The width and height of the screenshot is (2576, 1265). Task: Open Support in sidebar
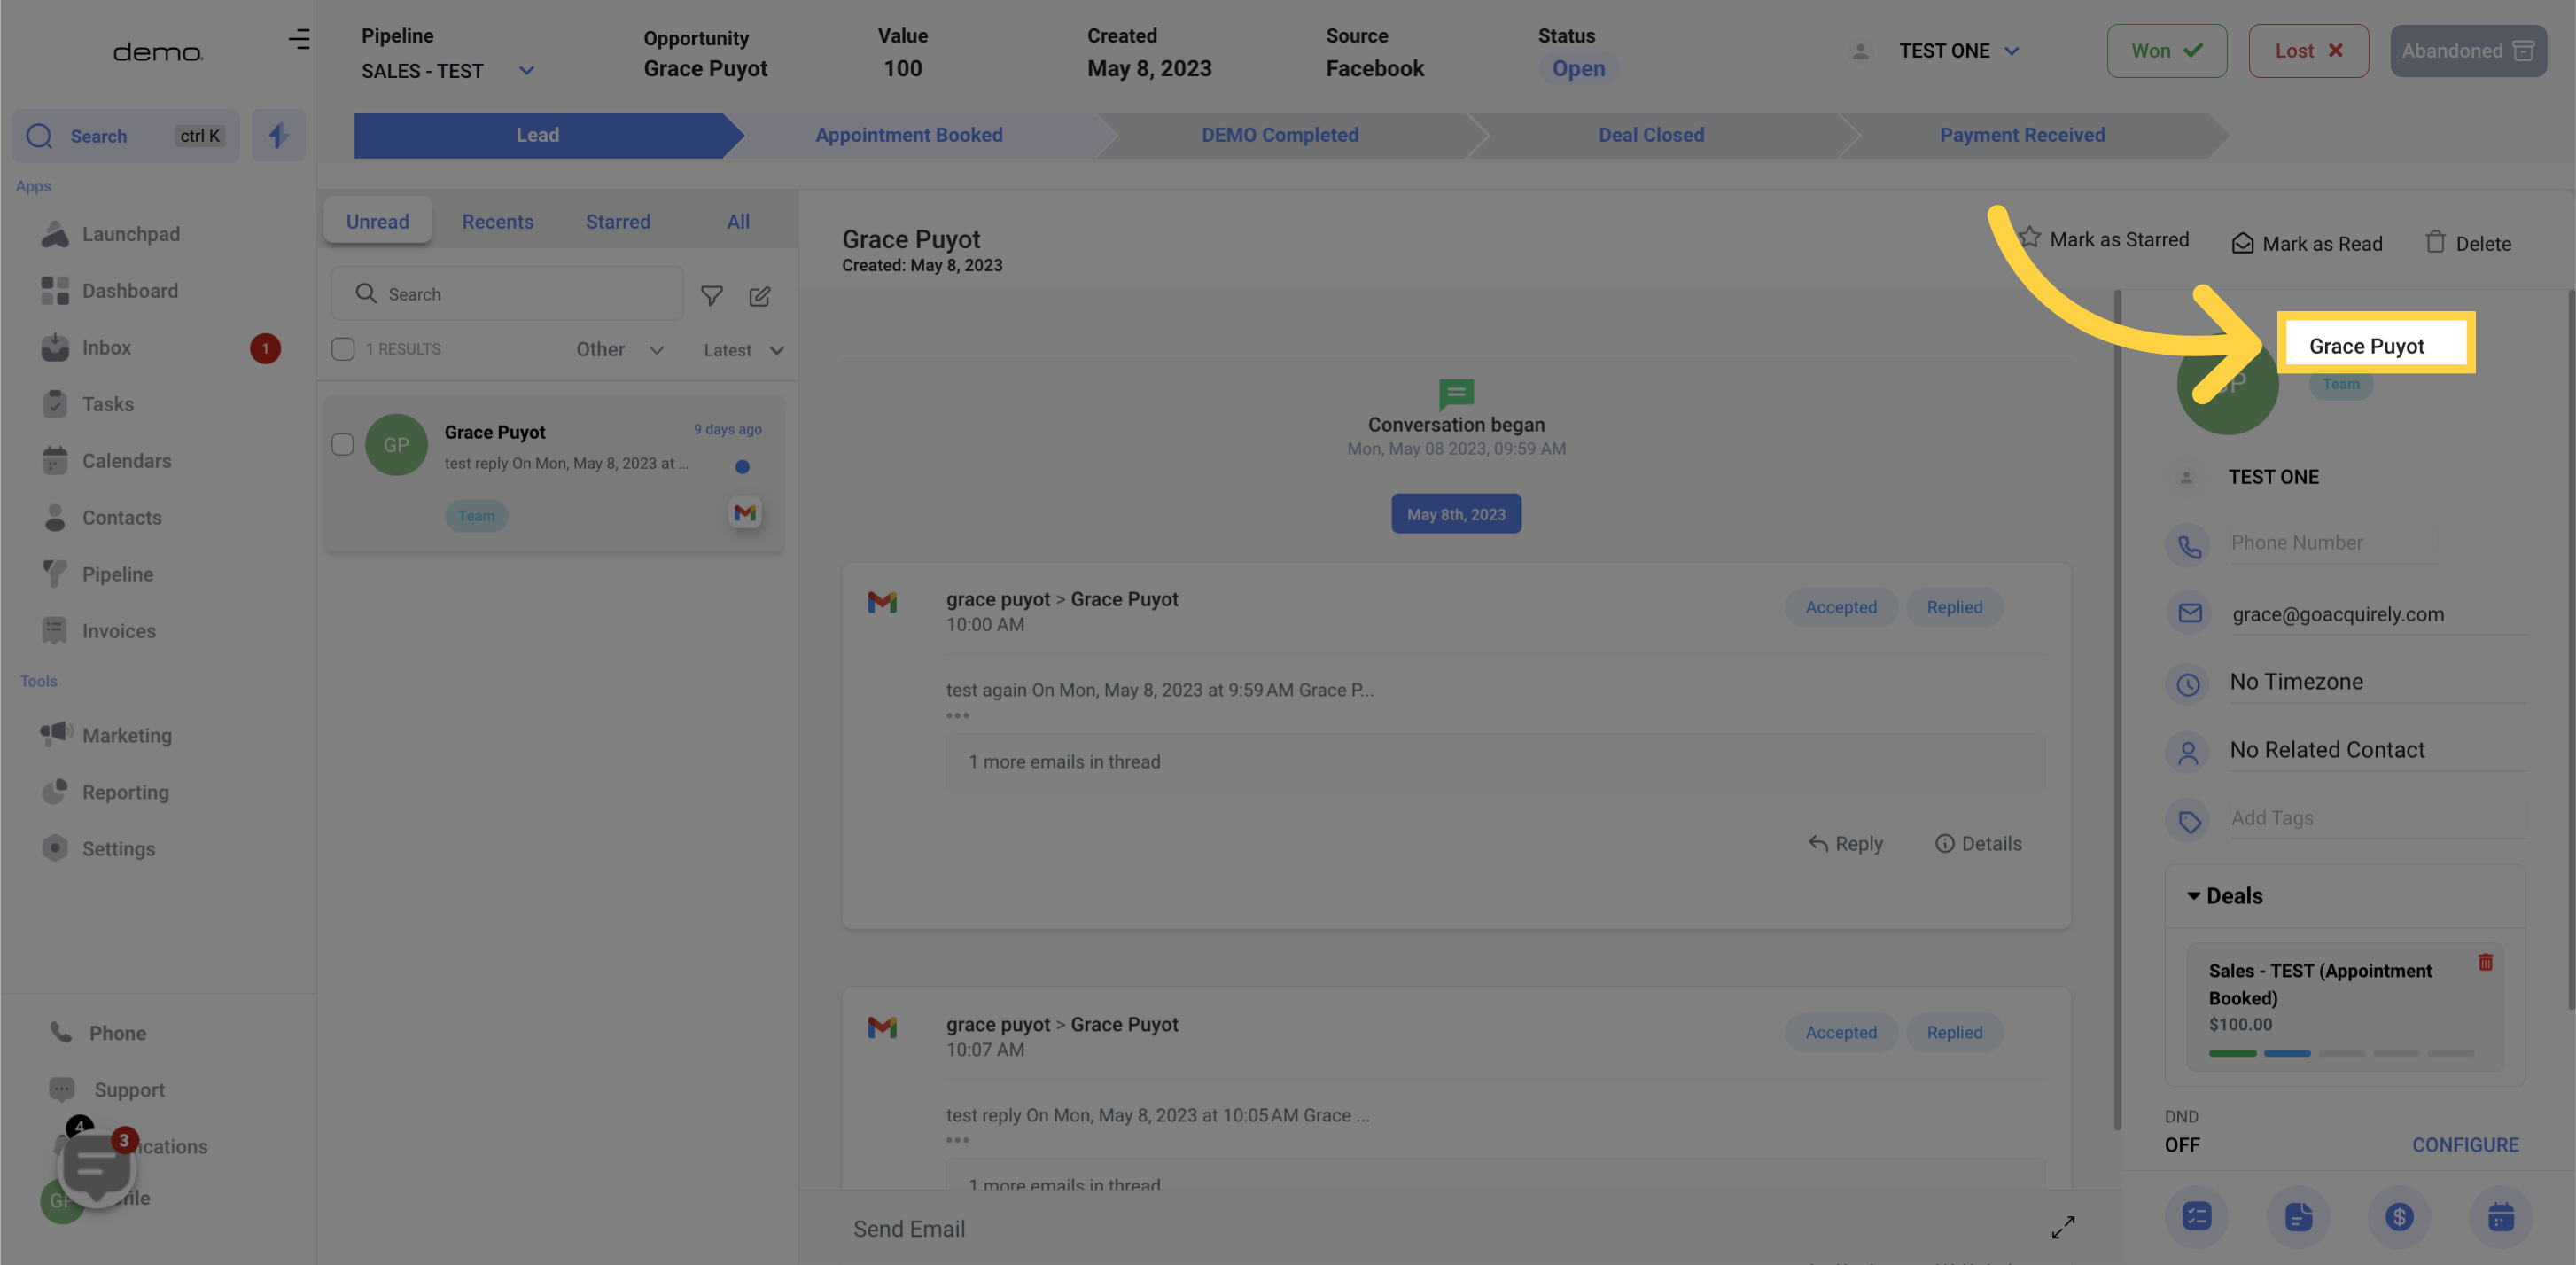[107, 1090]
